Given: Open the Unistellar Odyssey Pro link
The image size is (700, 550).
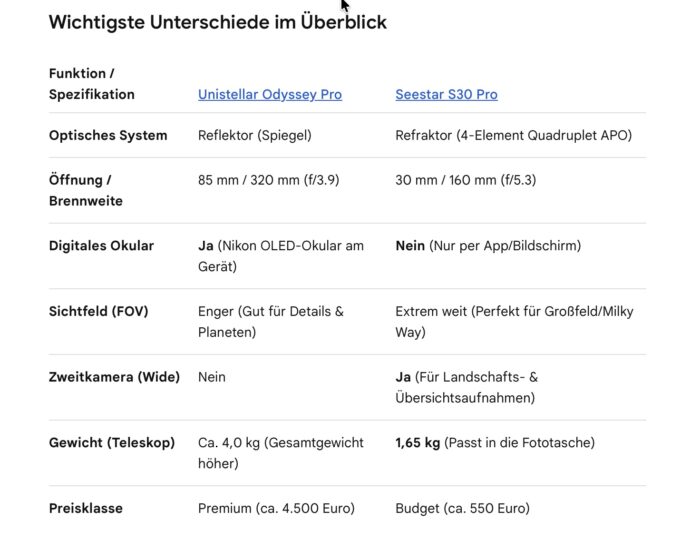Looking at the screenshot, I should (270, 95).
